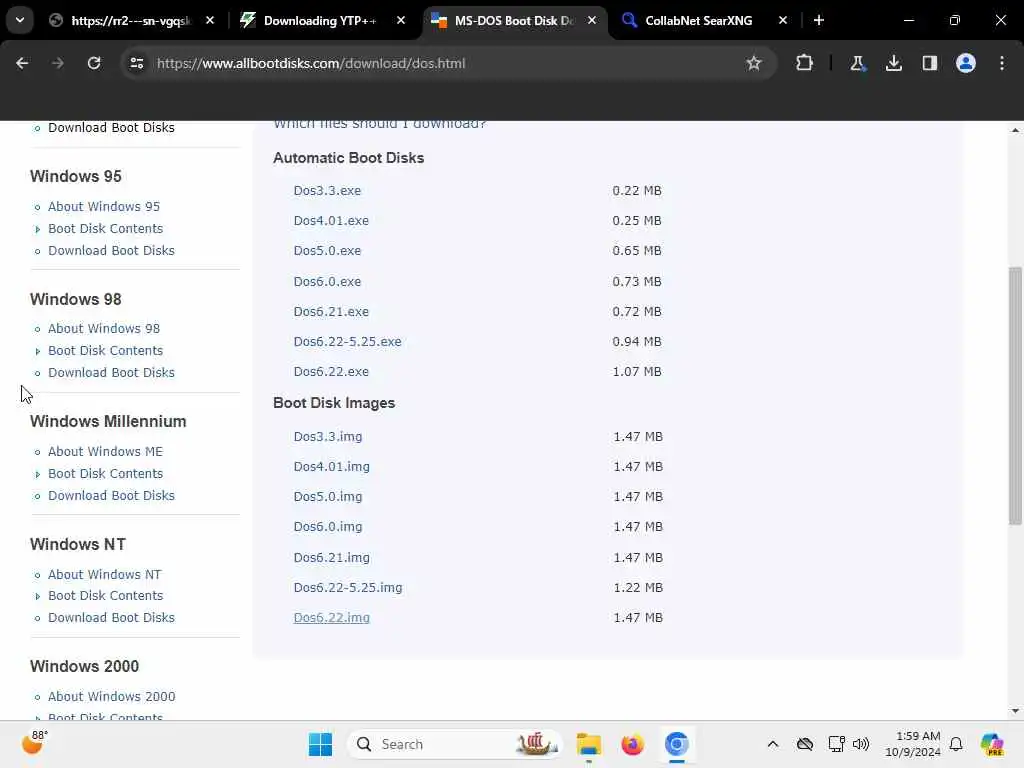Download Dos5.0.exe
Image resolution: width=1024 pixels, height=768 pixels.
tap(327, 251)
